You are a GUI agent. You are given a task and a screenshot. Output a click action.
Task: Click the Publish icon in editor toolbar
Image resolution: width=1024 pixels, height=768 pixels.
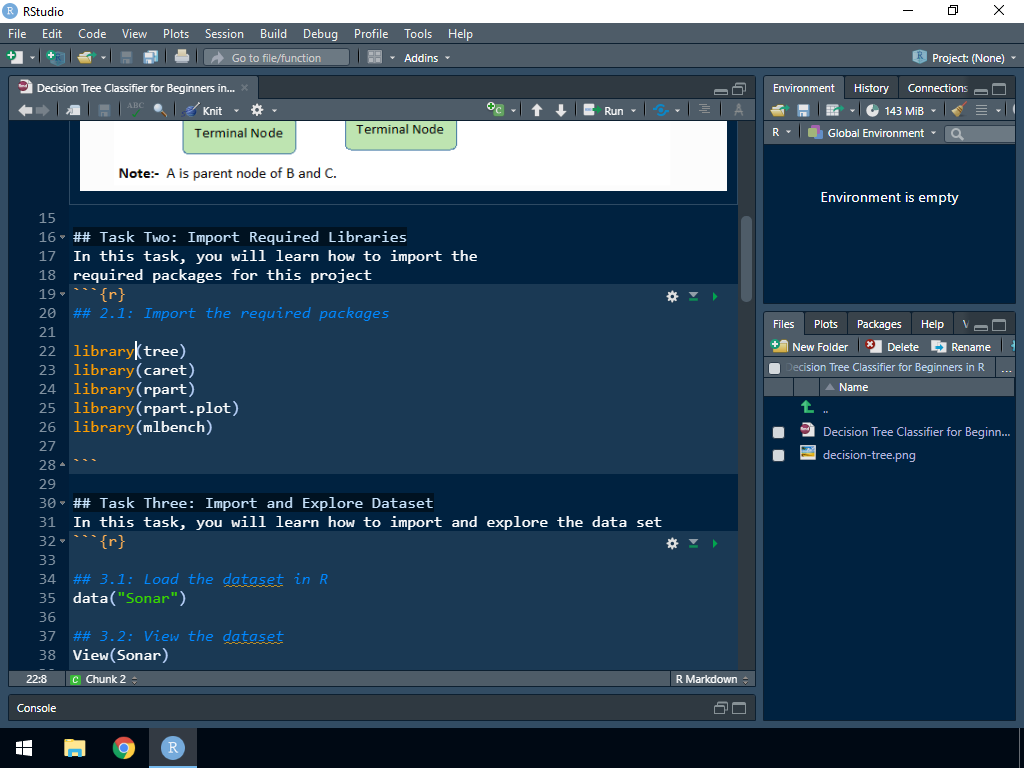pyautogui.click(x=661, y=110)
